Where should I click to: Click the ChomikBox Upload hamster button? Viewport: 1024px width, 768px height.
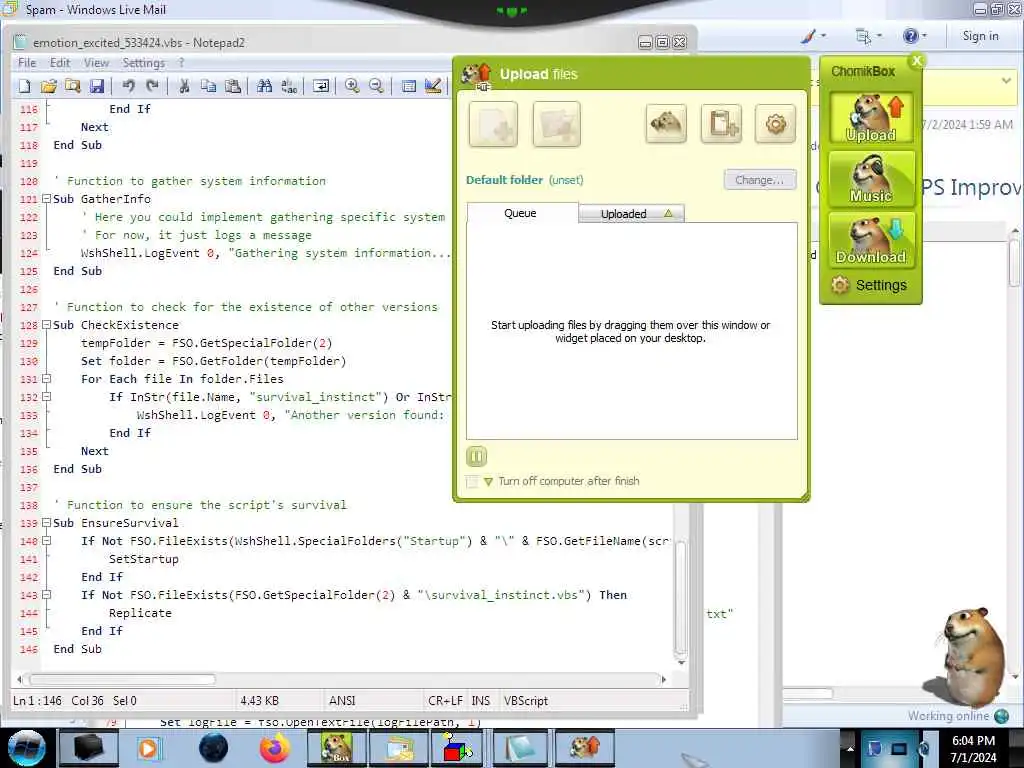coord(871,118)
